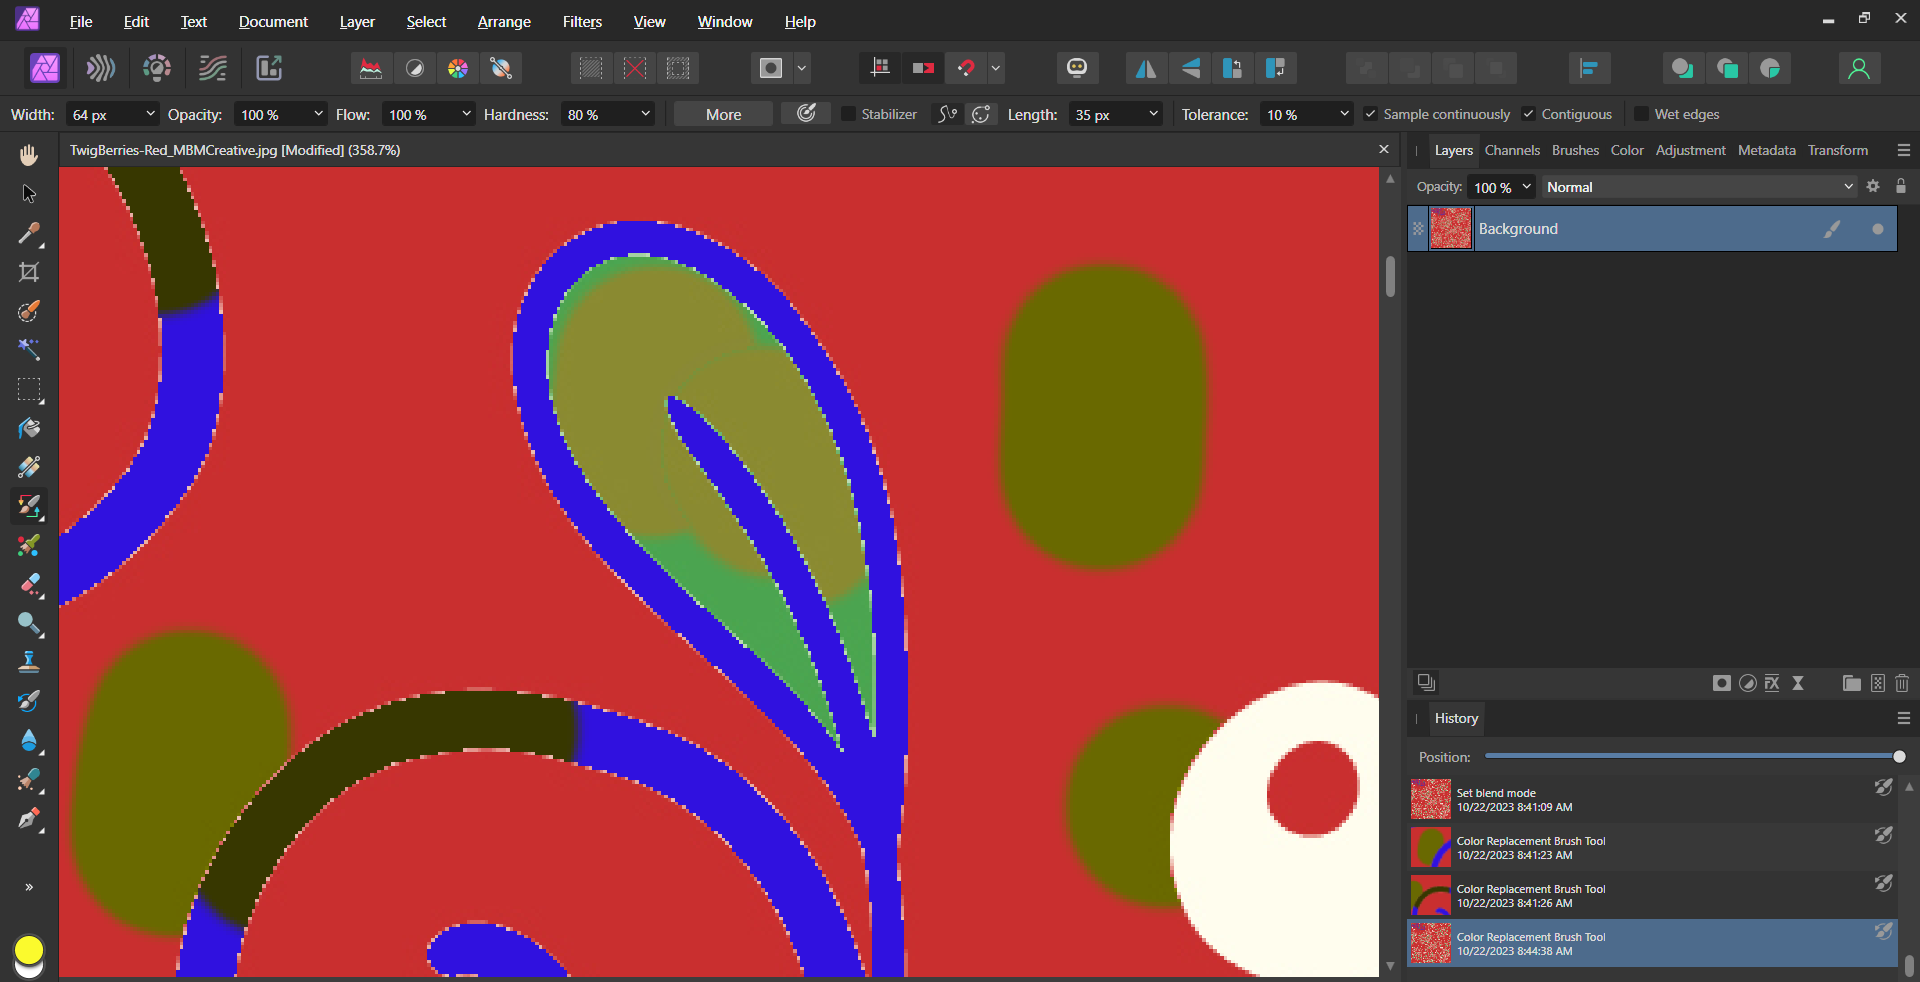1920x982 pixels.
Task: Expand the snapping options arrow
Action: pyautogui.click(x=996, y=68)
